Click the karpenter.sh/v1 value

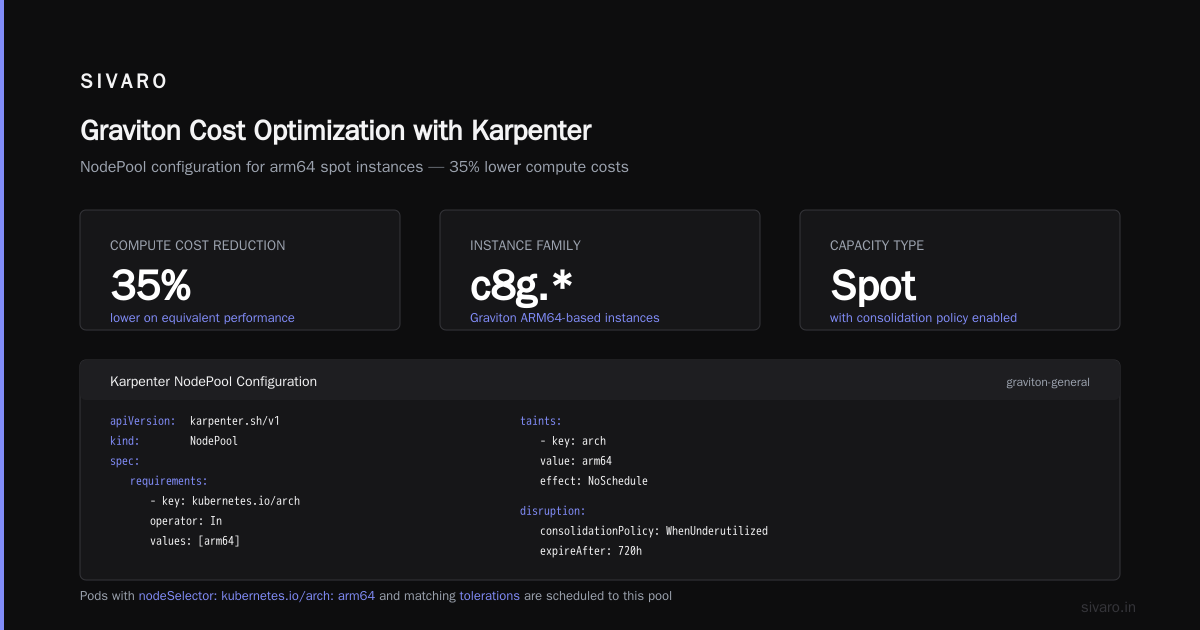(235, 421)
